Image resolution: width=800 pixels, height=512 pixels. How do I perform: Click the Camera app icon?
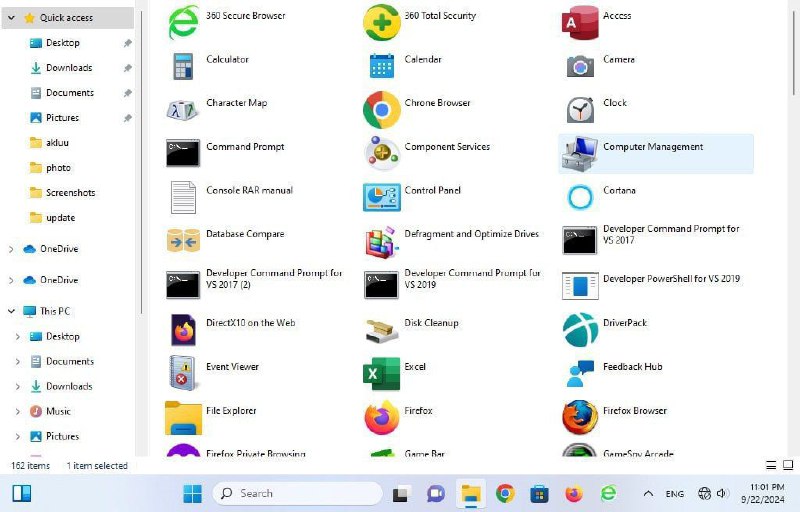580,66
